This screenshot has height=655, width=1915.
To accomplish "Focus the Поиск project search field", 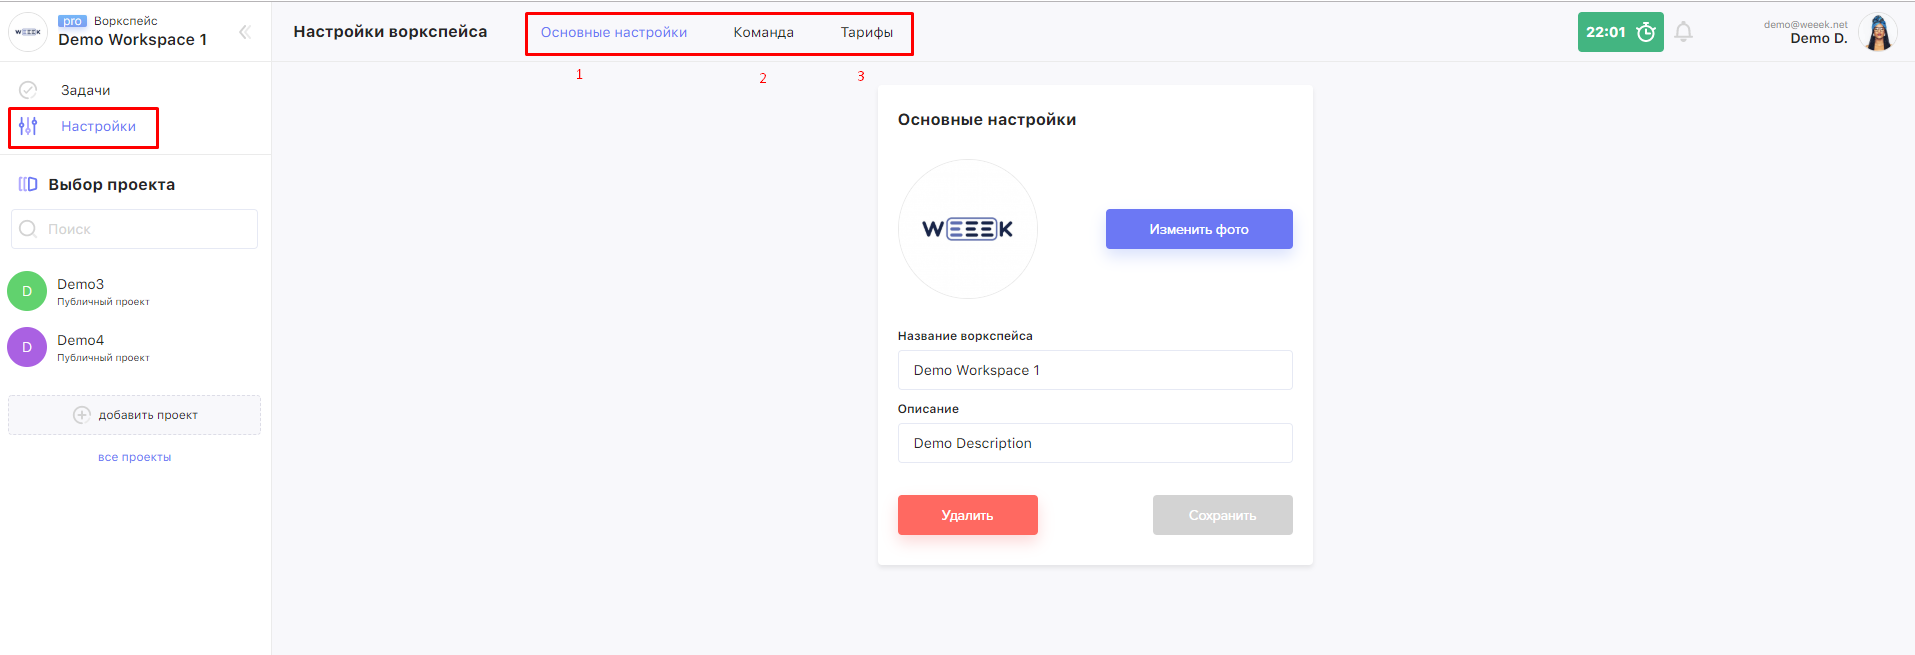I will pos(134,229).
